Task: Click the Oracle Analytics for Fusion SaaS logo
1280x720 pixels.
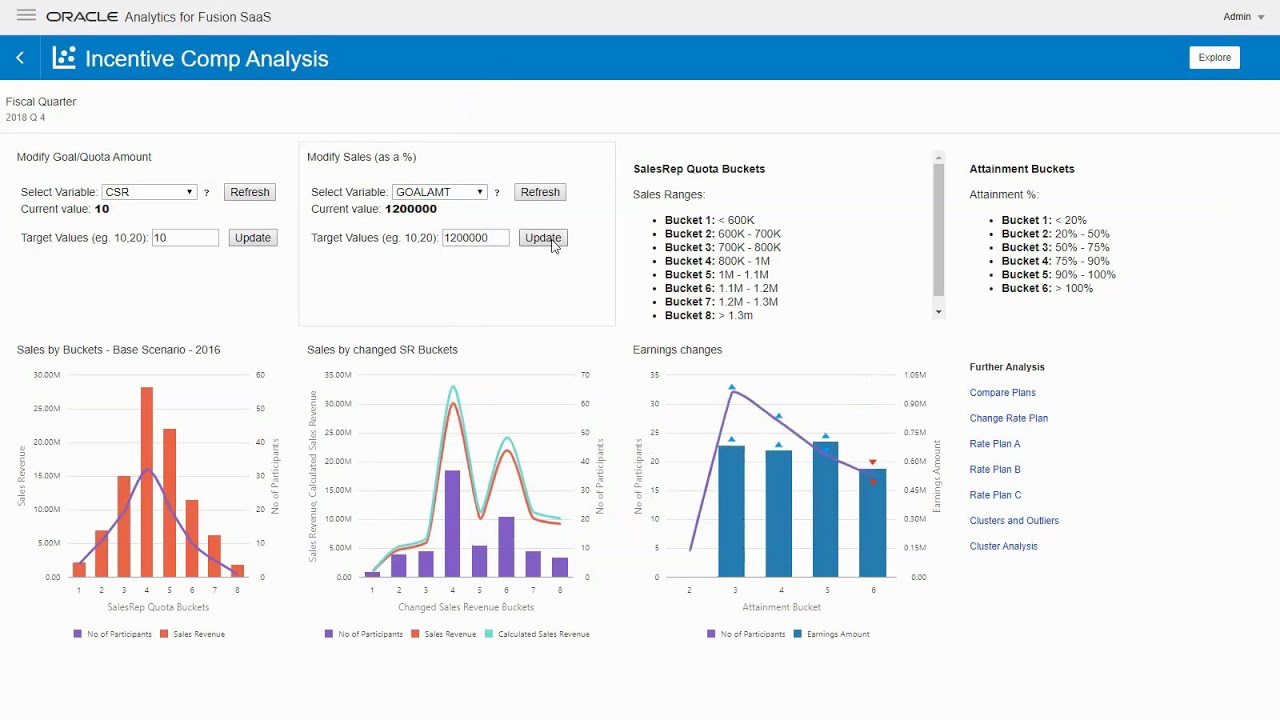Action: click(x=158, y=17)
